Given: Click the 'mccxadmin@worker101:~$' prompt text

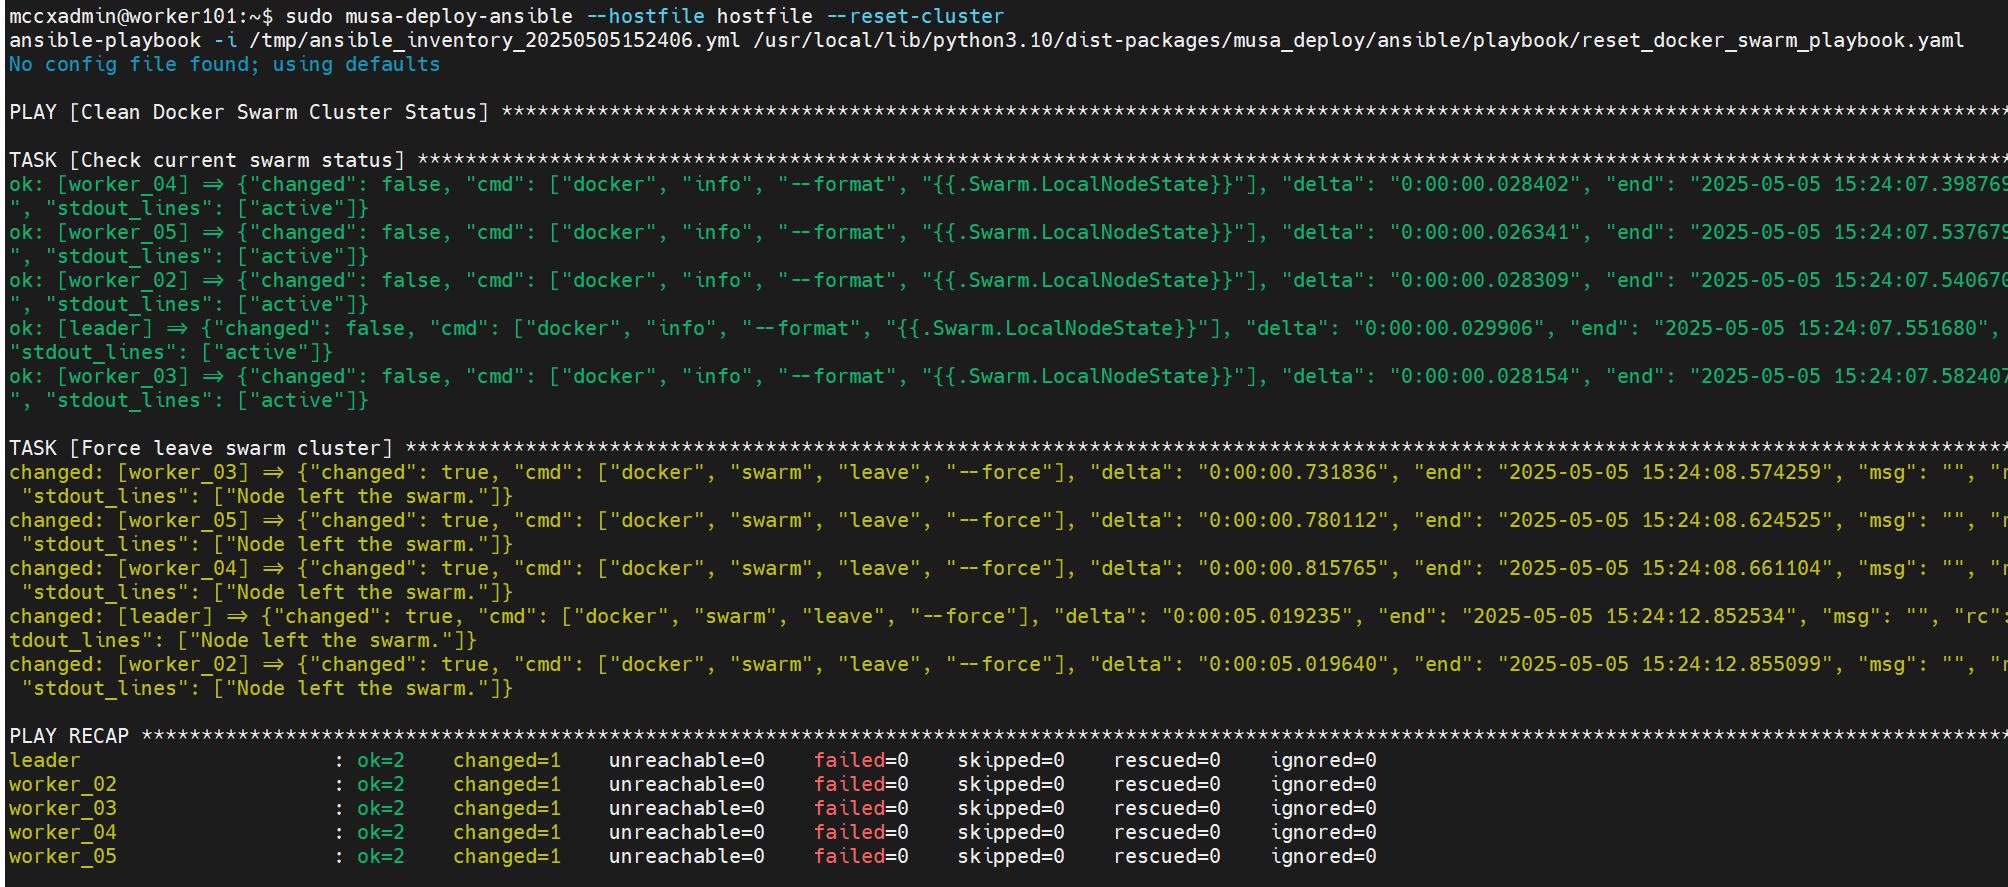Looking at the screenshot, I should [x=141, y=16].
